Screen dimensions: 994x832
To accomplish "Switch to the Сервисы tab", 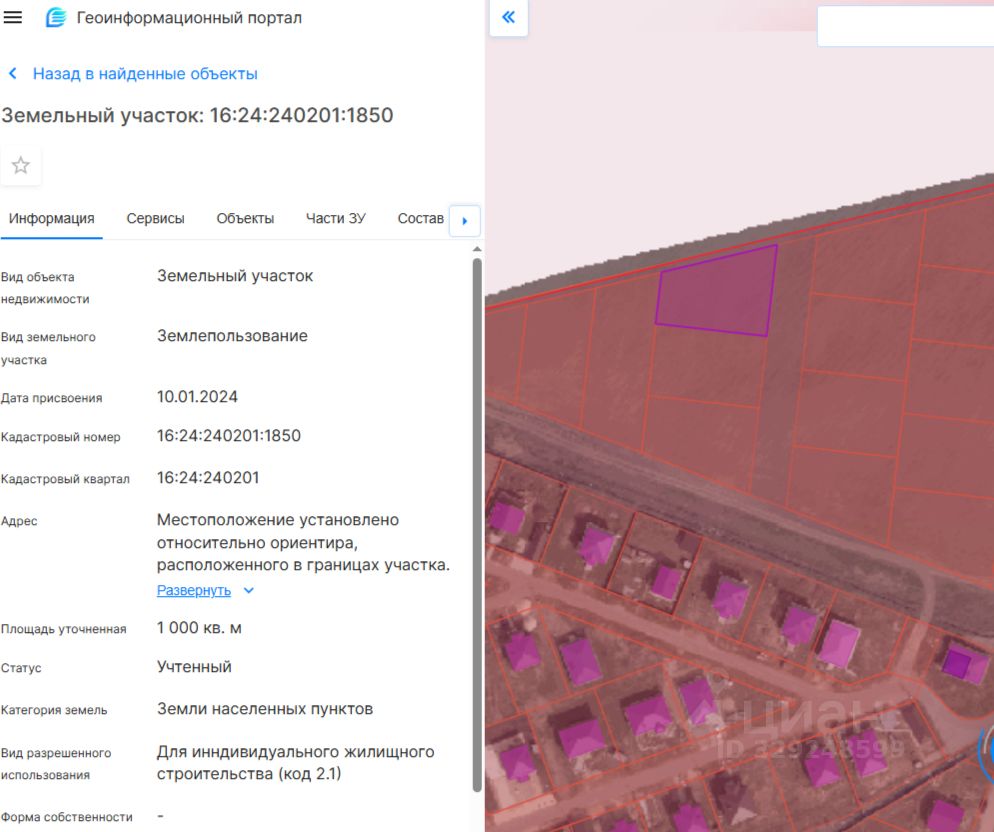I will click(x=155, y=218).
